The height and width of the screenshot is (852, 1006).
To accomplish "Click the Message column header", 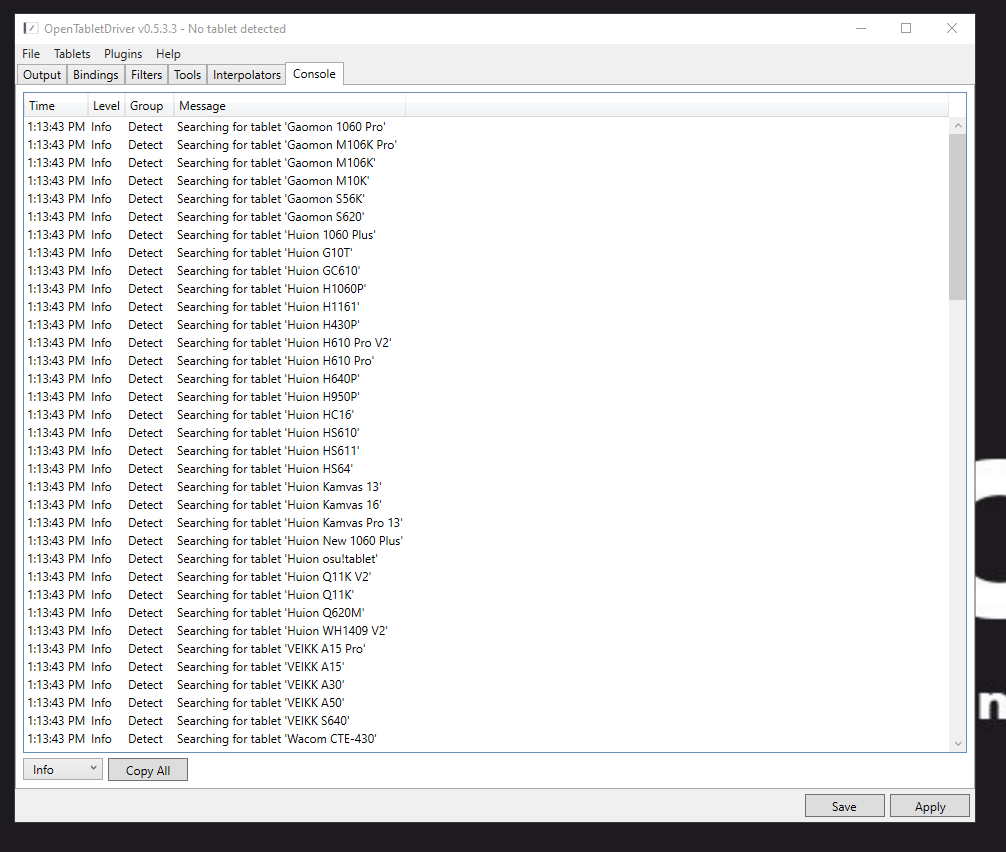I will (202, 105).
